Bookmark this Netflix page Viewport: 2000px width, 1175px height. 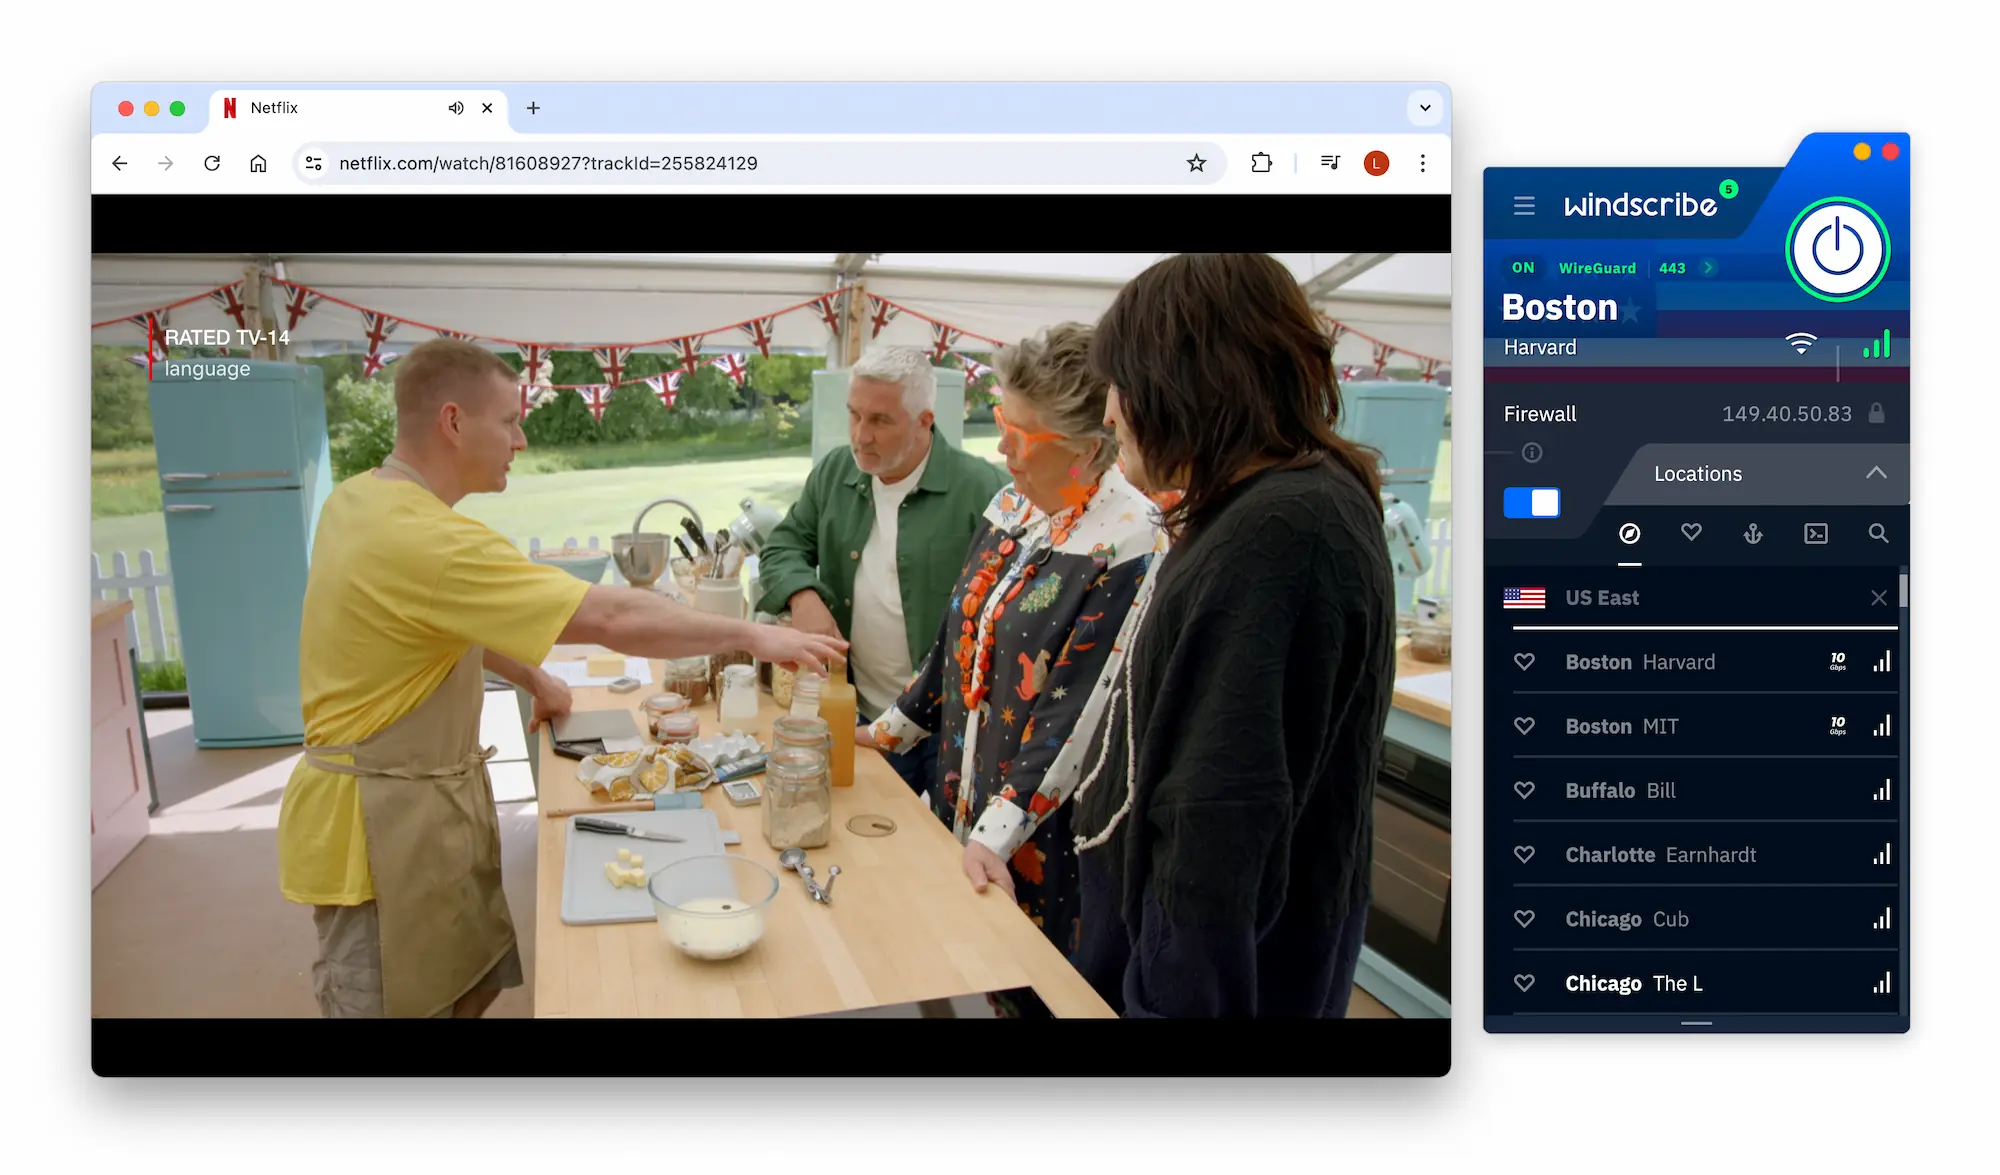click(x=1196, y=163)
